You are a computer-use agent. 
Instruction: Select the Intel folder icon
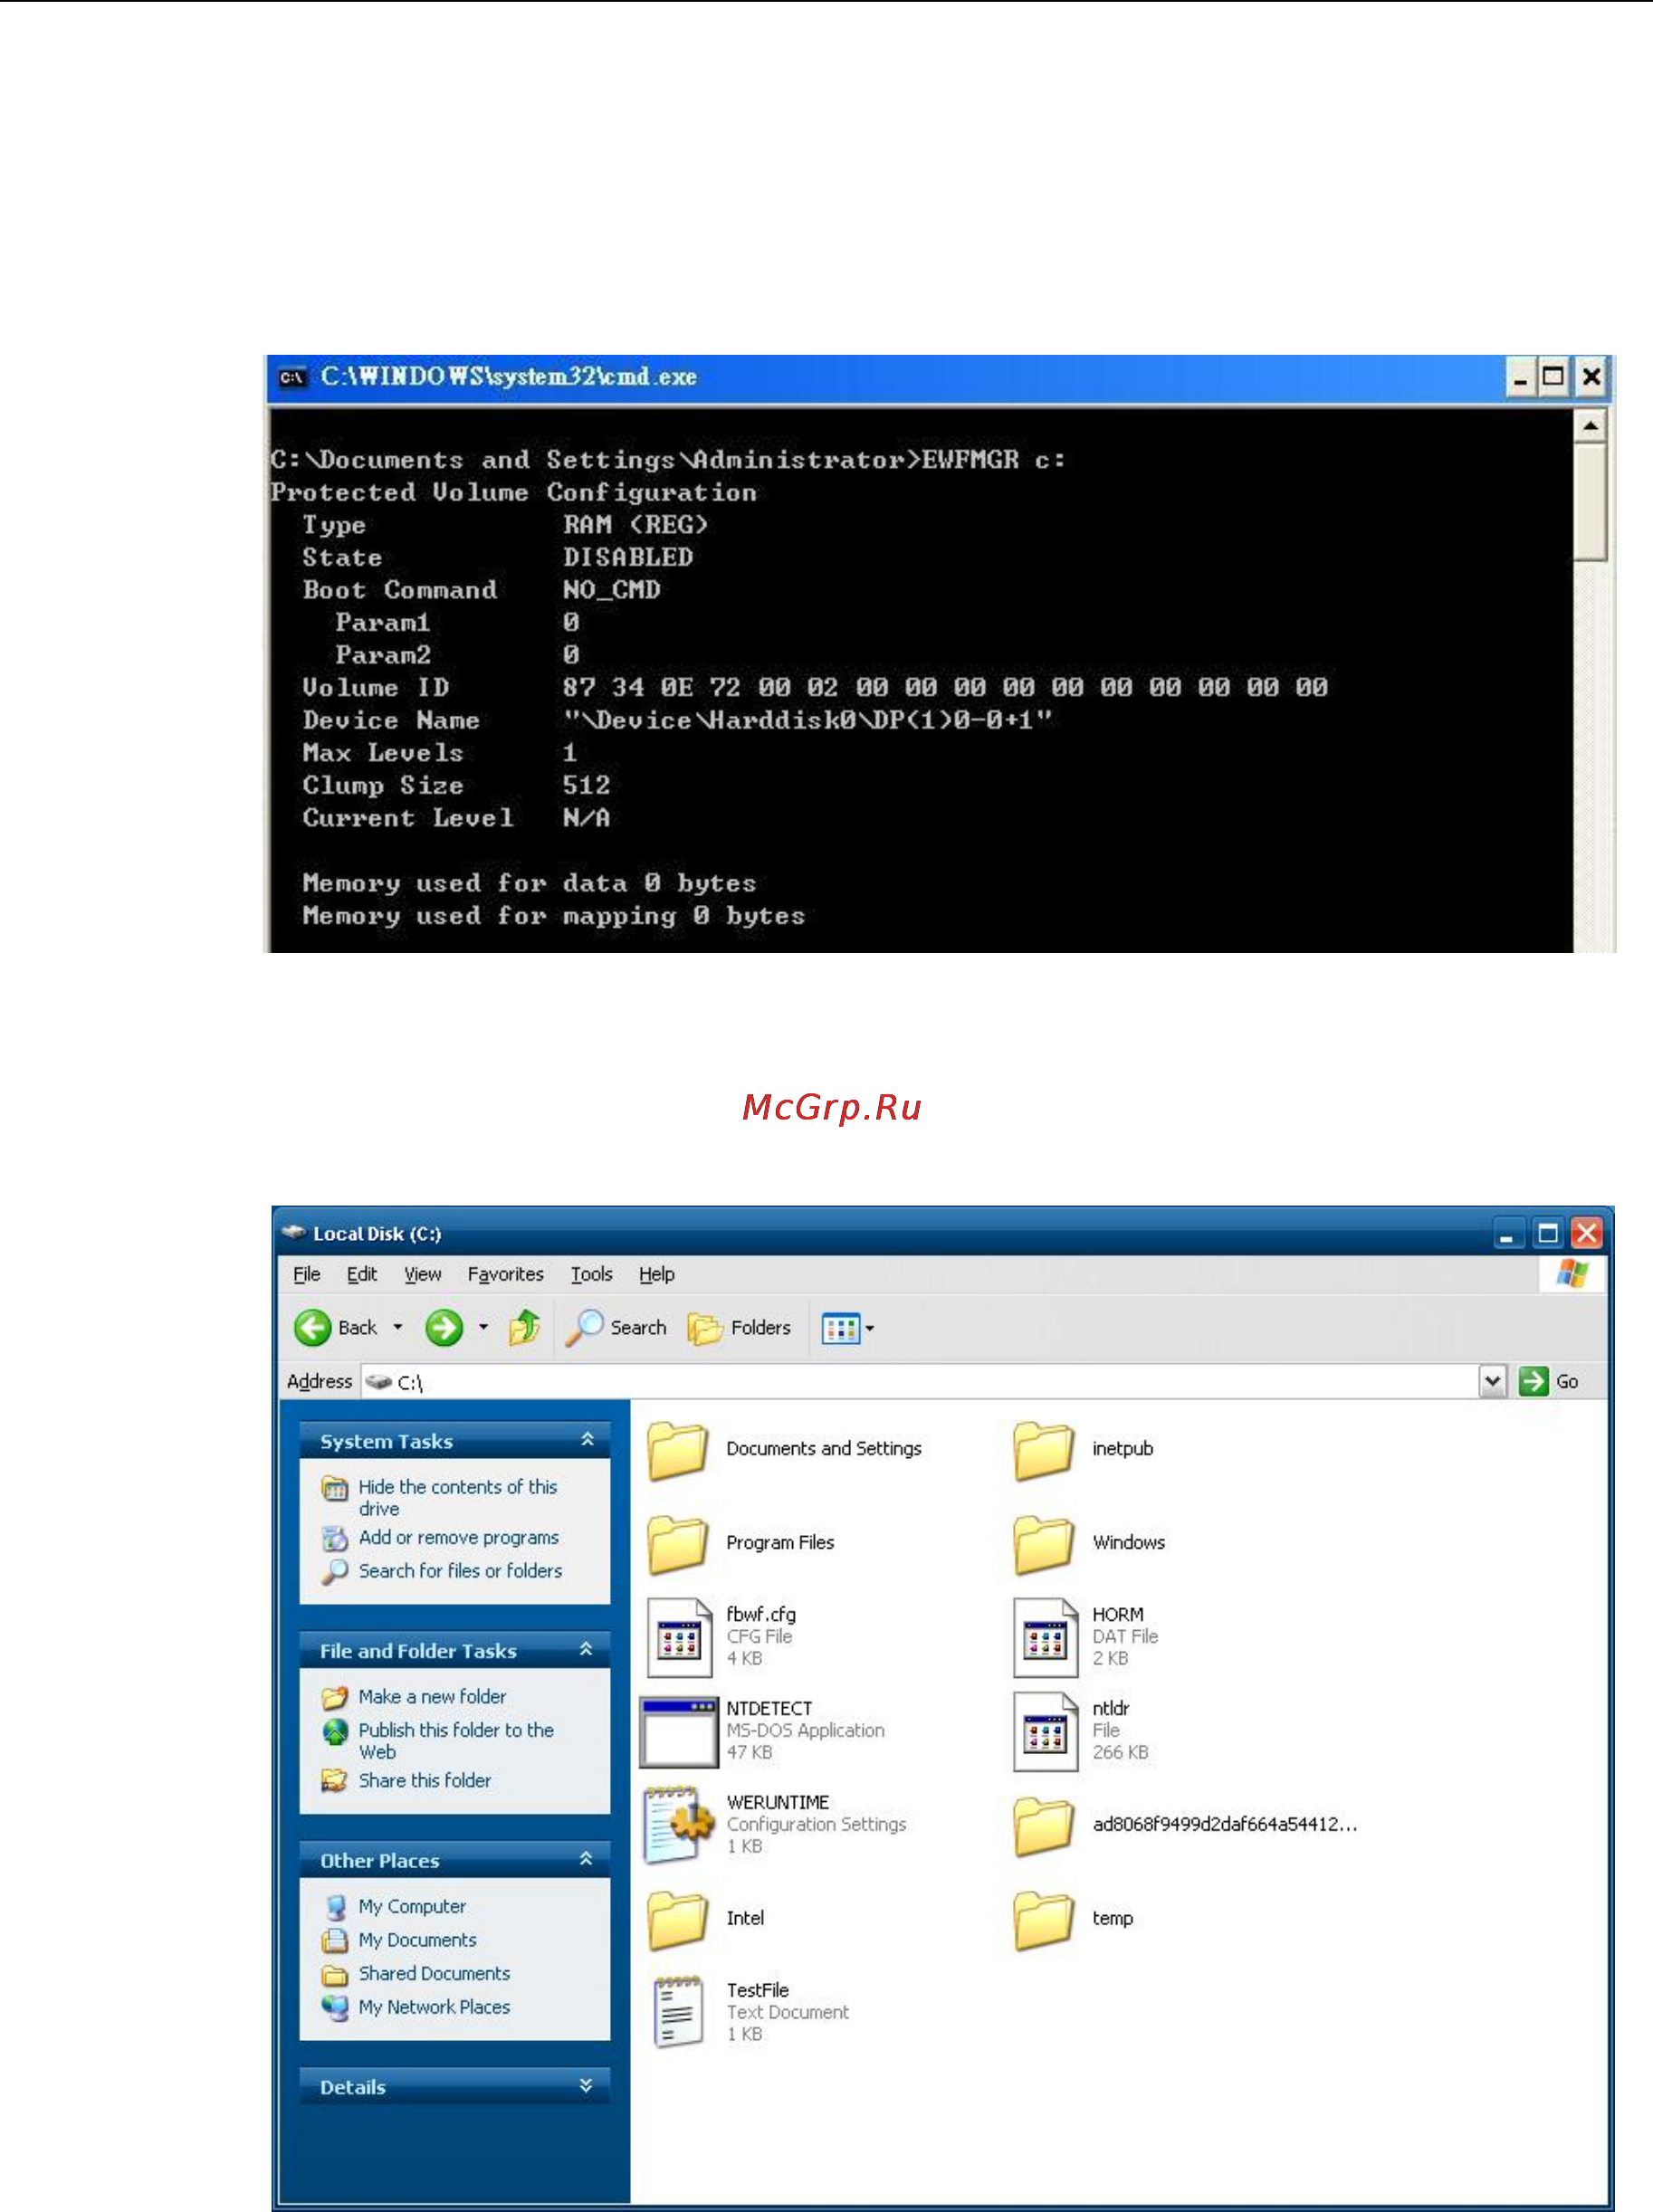677,1919
